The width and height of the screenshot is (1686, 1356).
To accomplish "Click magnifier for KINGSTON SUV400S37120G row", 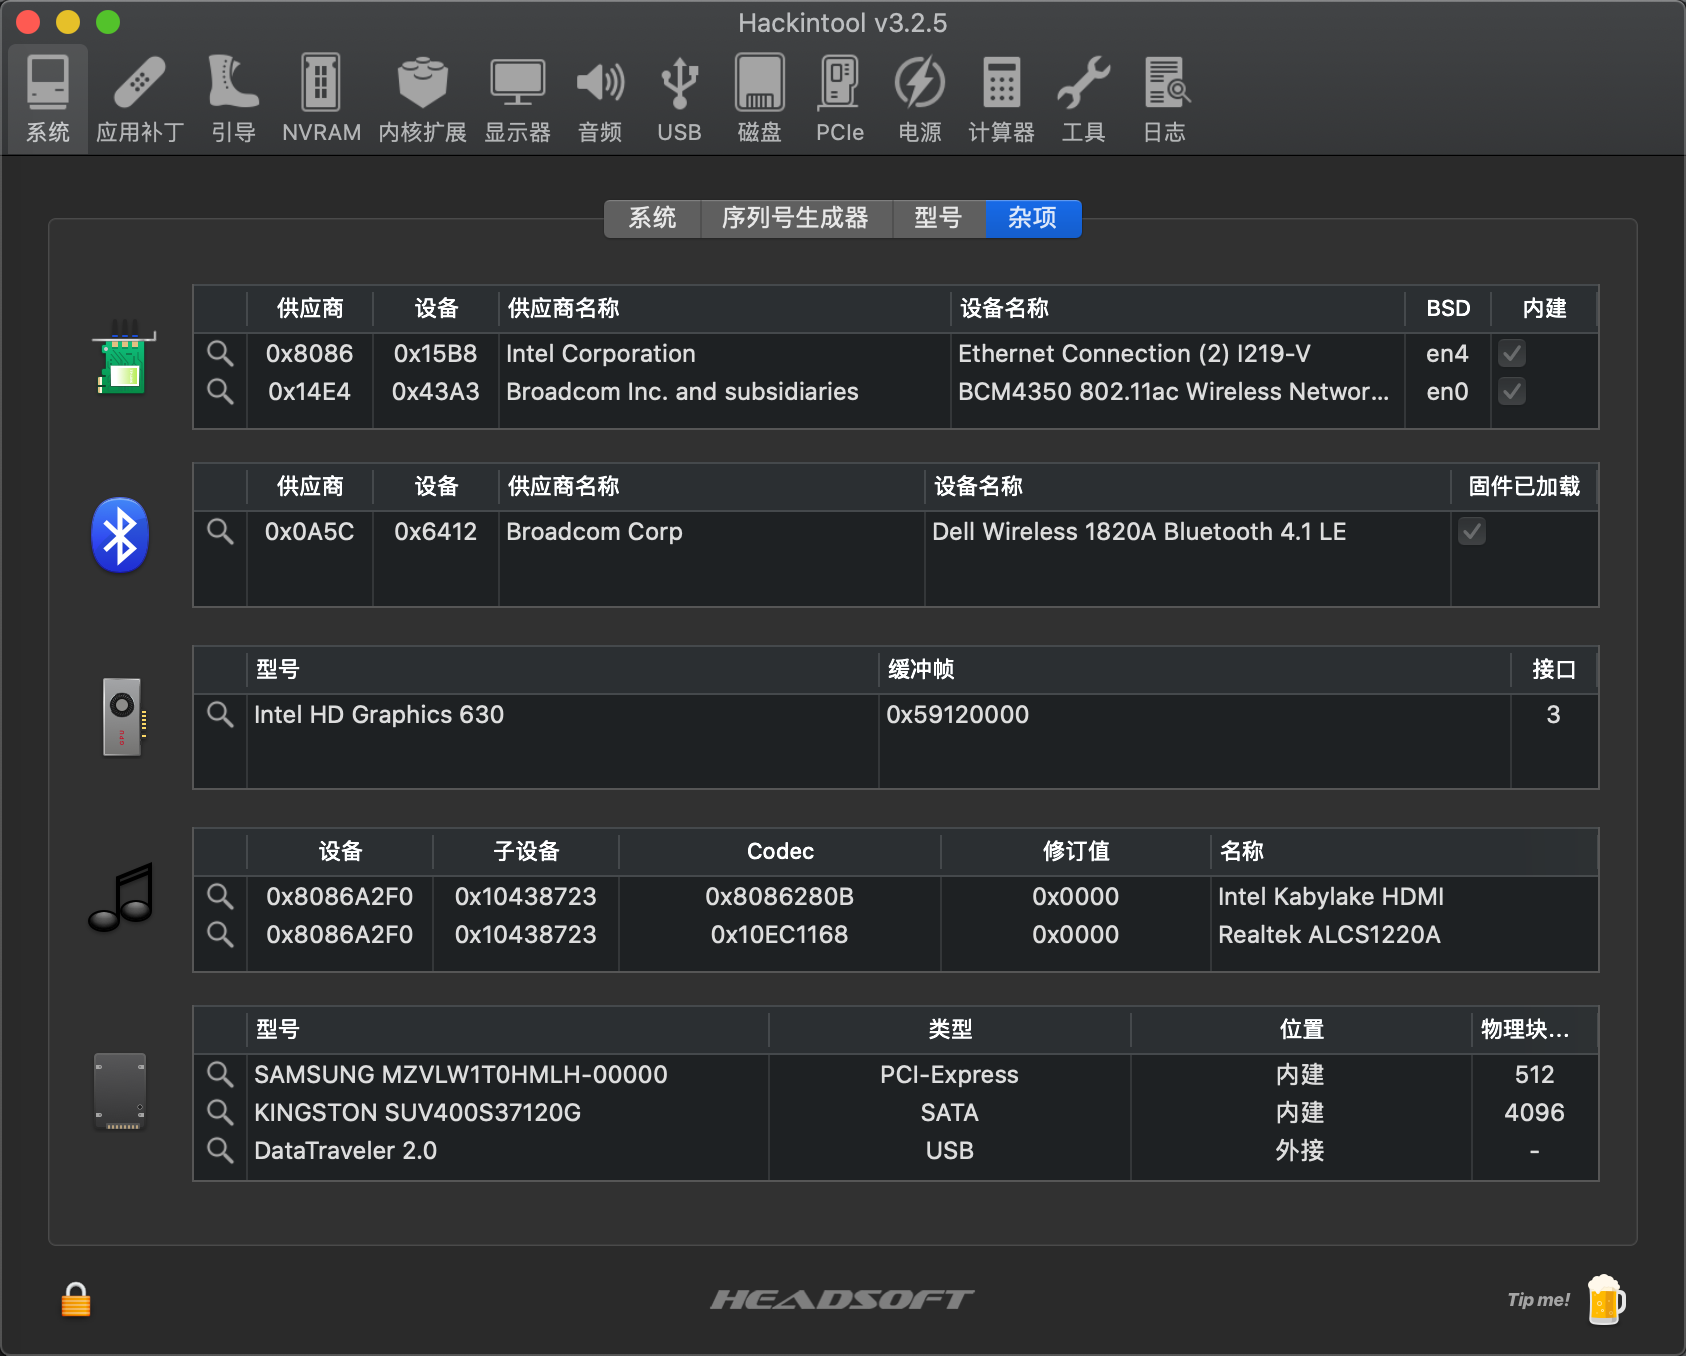I will pyautogui.click(x=220, y=1112).
